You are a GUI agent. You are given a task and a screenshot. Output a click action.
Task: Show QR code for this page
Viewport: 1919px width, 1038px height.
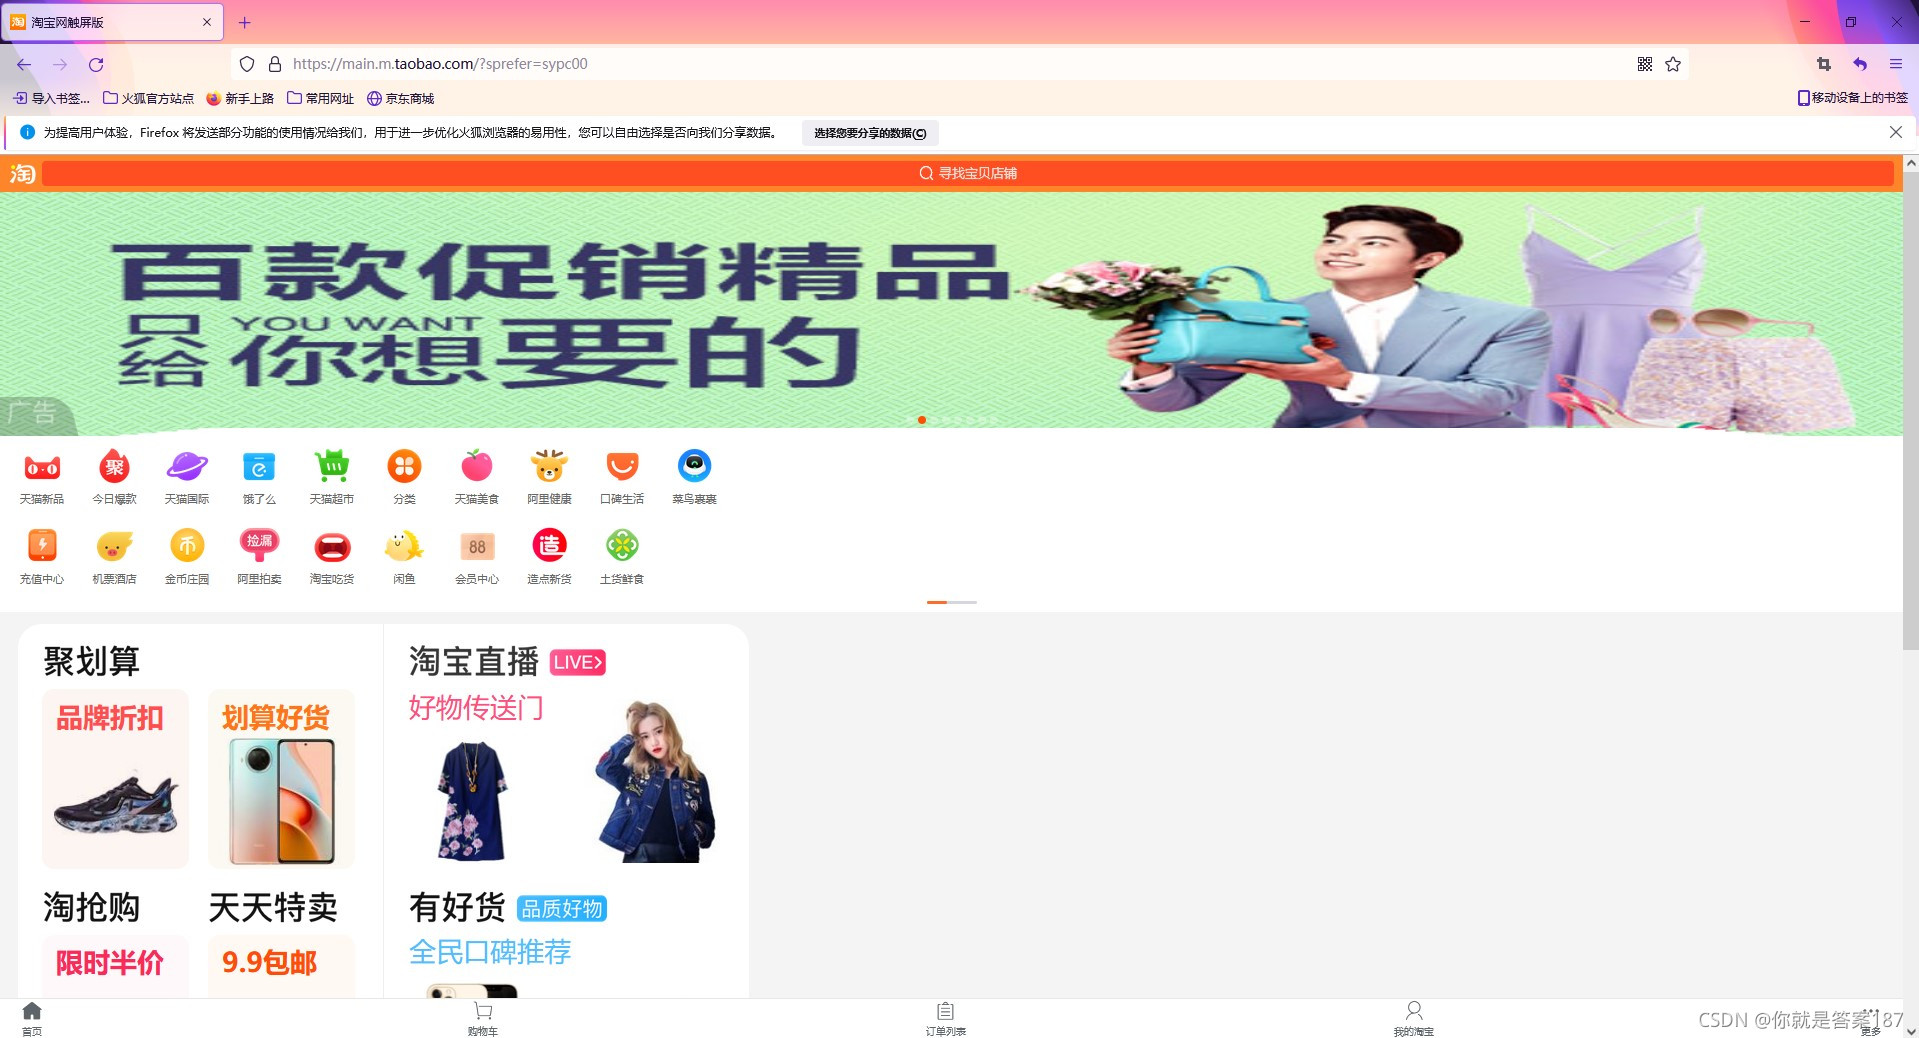click(x=1645, y=64)
